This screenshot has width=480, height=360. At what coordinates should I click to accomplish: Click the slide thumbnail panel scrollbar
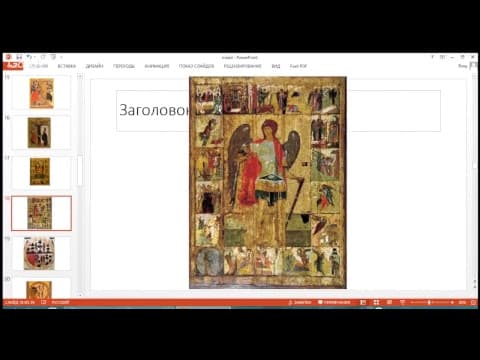click(x=80, y=170)
